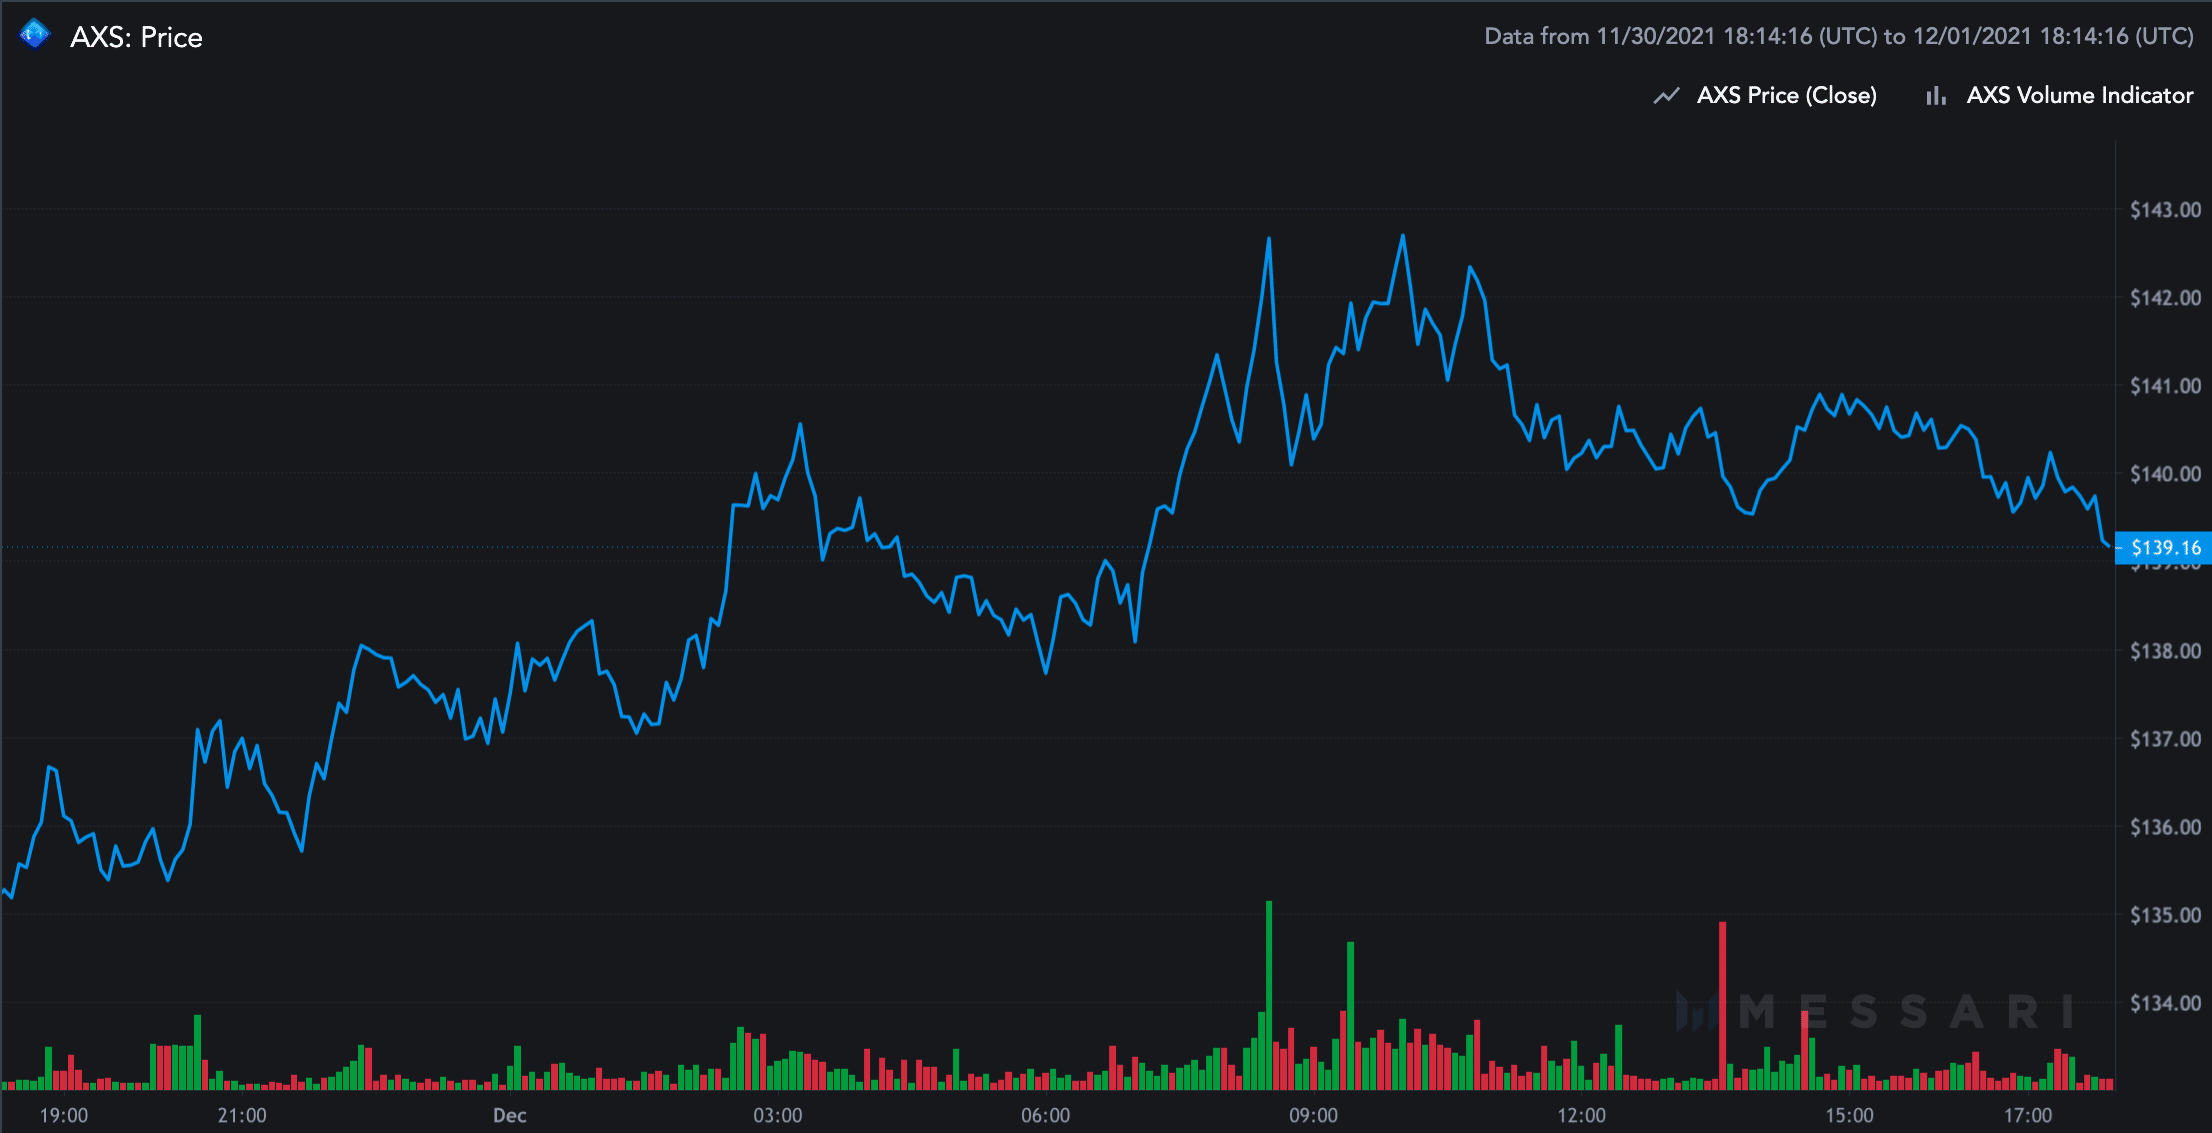The width and height of the screenshot is (2212, 1133).
Task: Click the current price tag $139.16
Action: pyautogui.click(x=2163, y=547)
